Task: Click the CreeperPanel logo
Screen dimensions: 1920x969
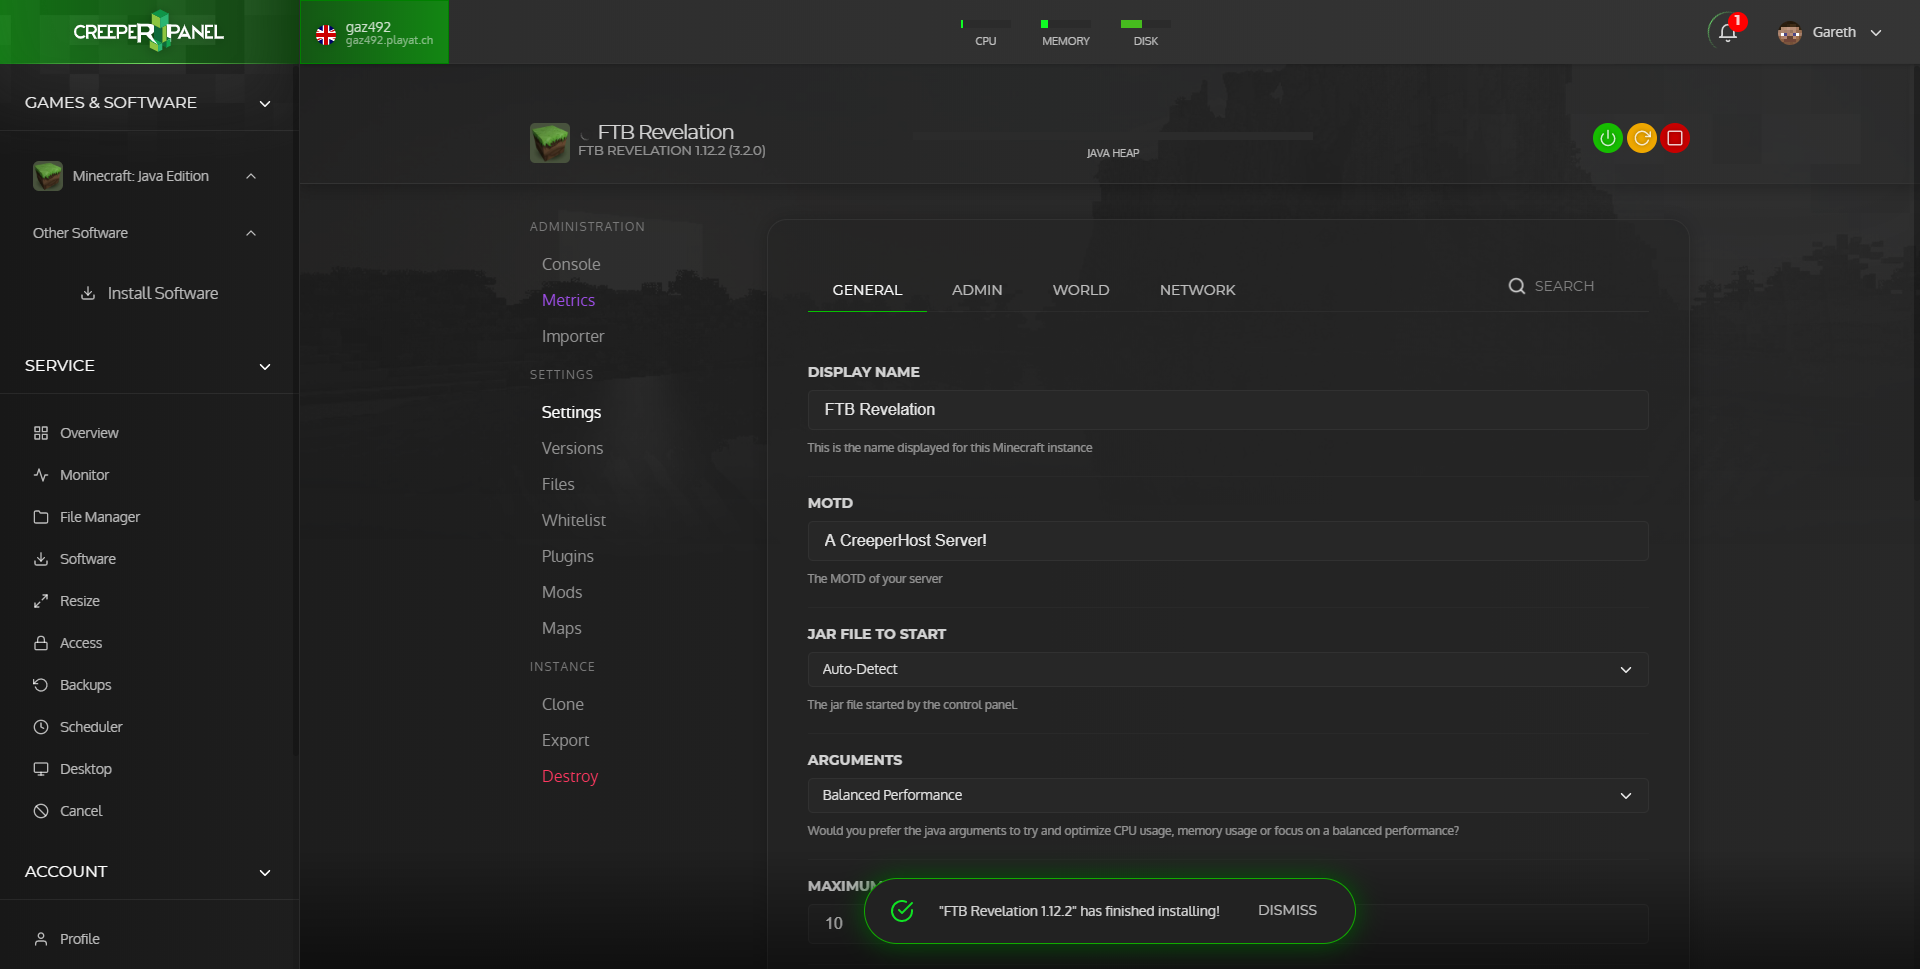Action: tap(149, 32)
